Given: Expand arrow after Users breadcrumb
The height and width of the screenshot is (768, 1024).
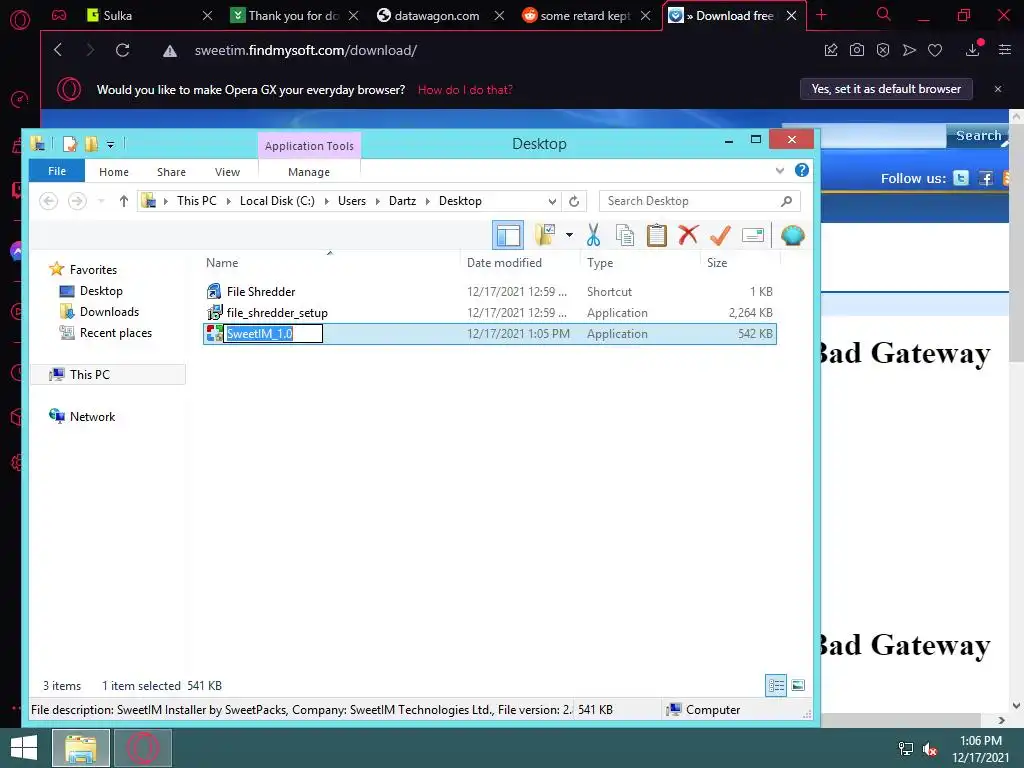Looking at the screenshot, I should pos(377,201).
